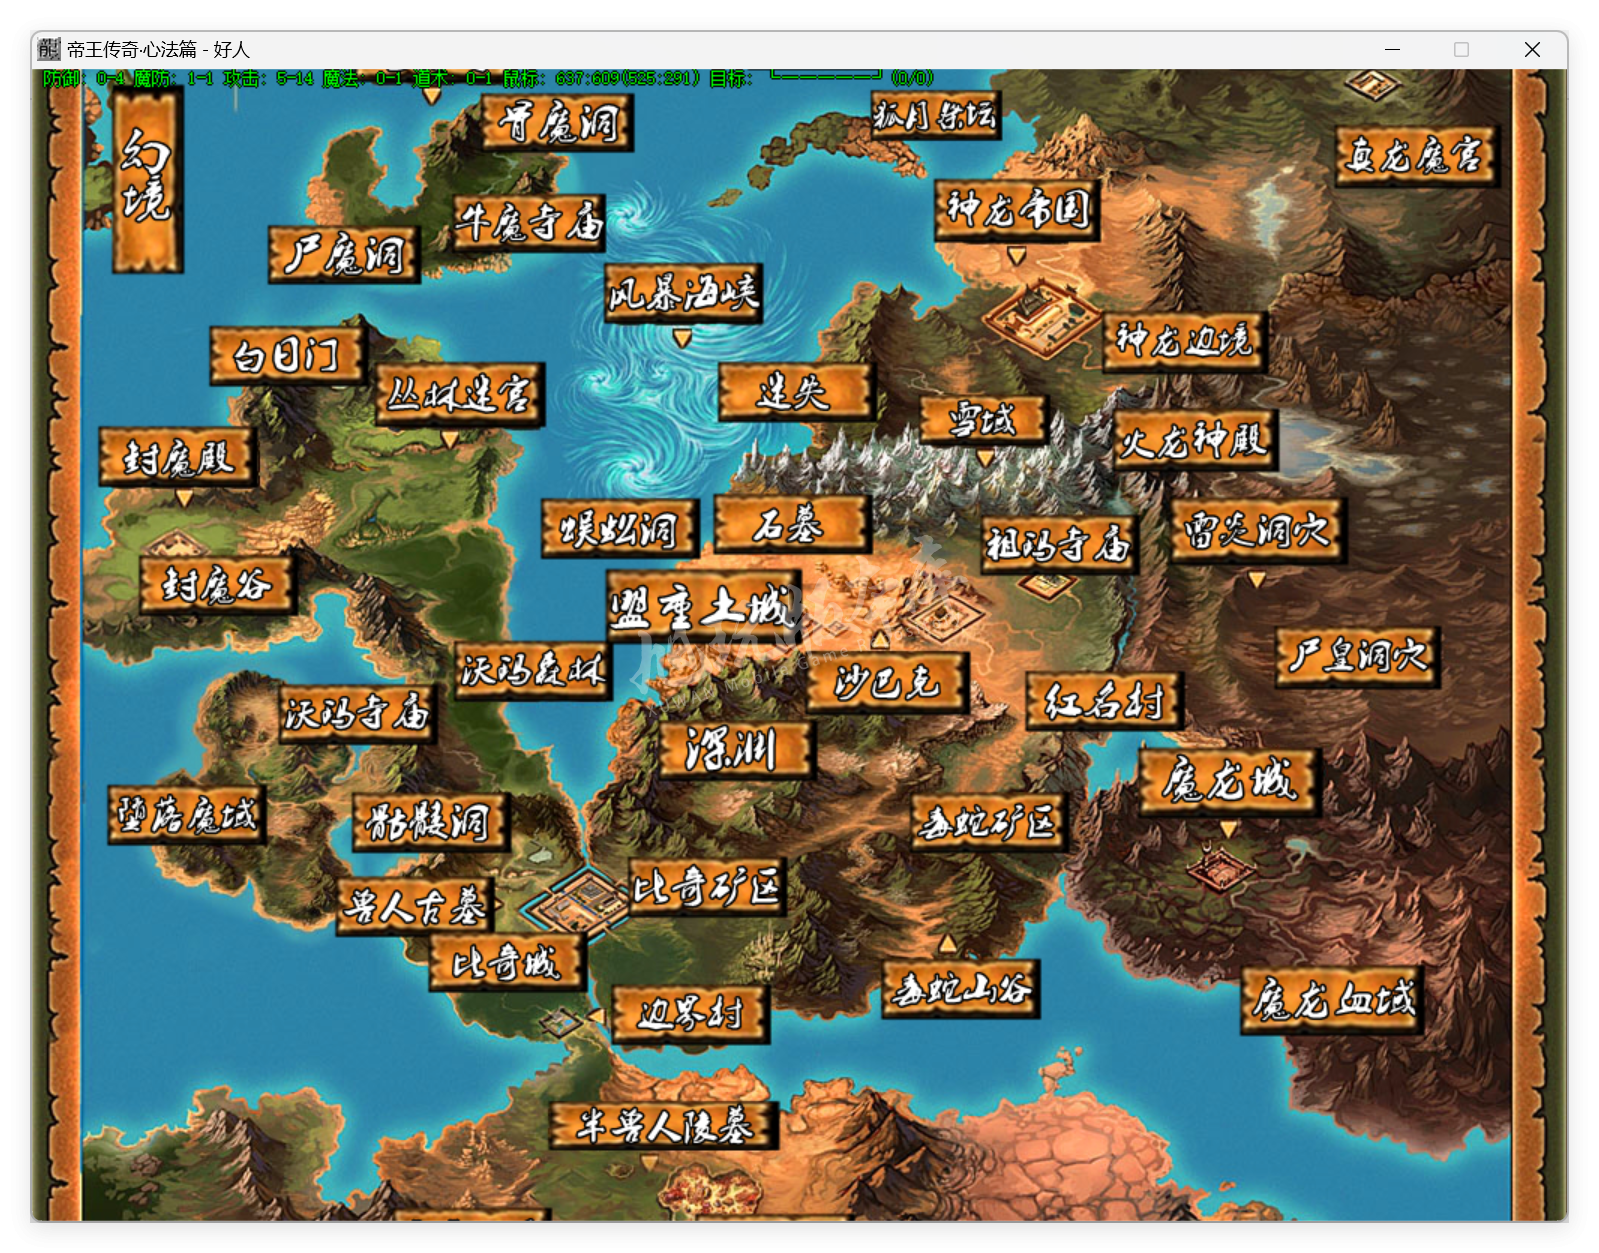Click the arrow marker below 雷炎洞穴

1257,579
